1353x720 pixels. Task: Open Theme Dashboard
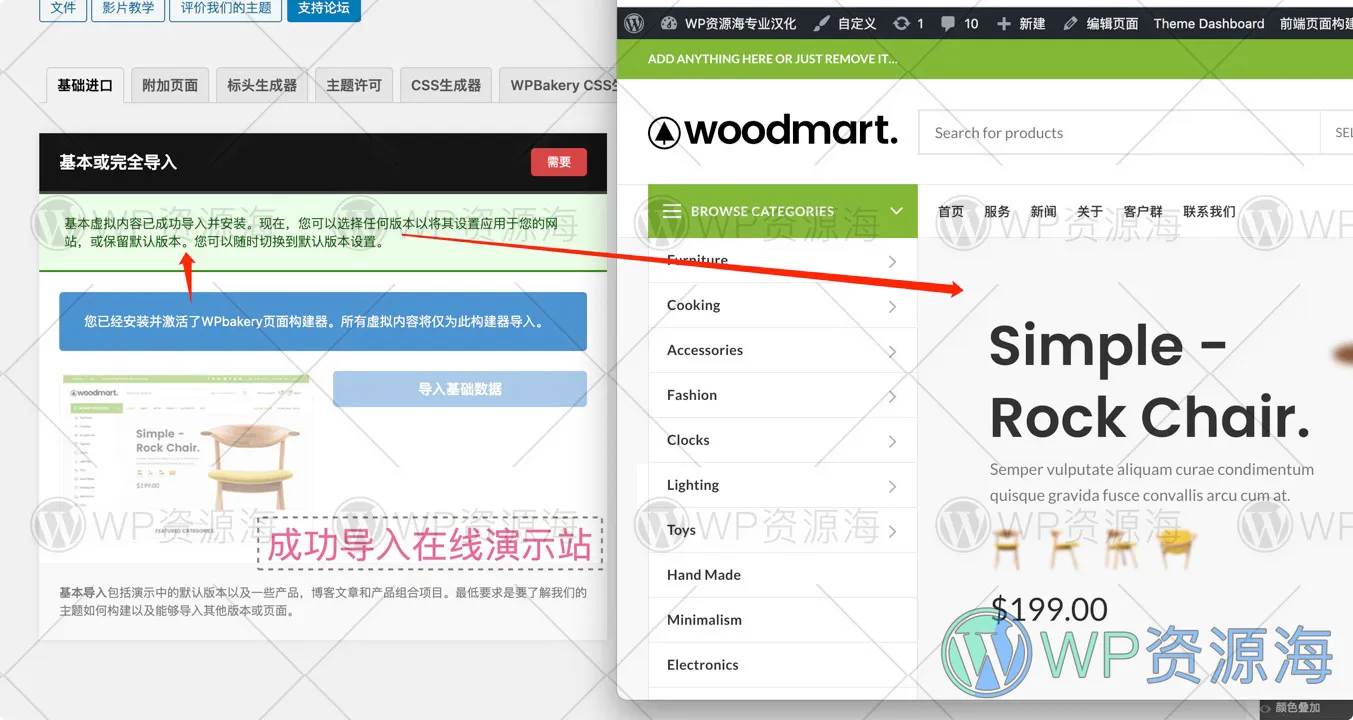point(1208,22)
